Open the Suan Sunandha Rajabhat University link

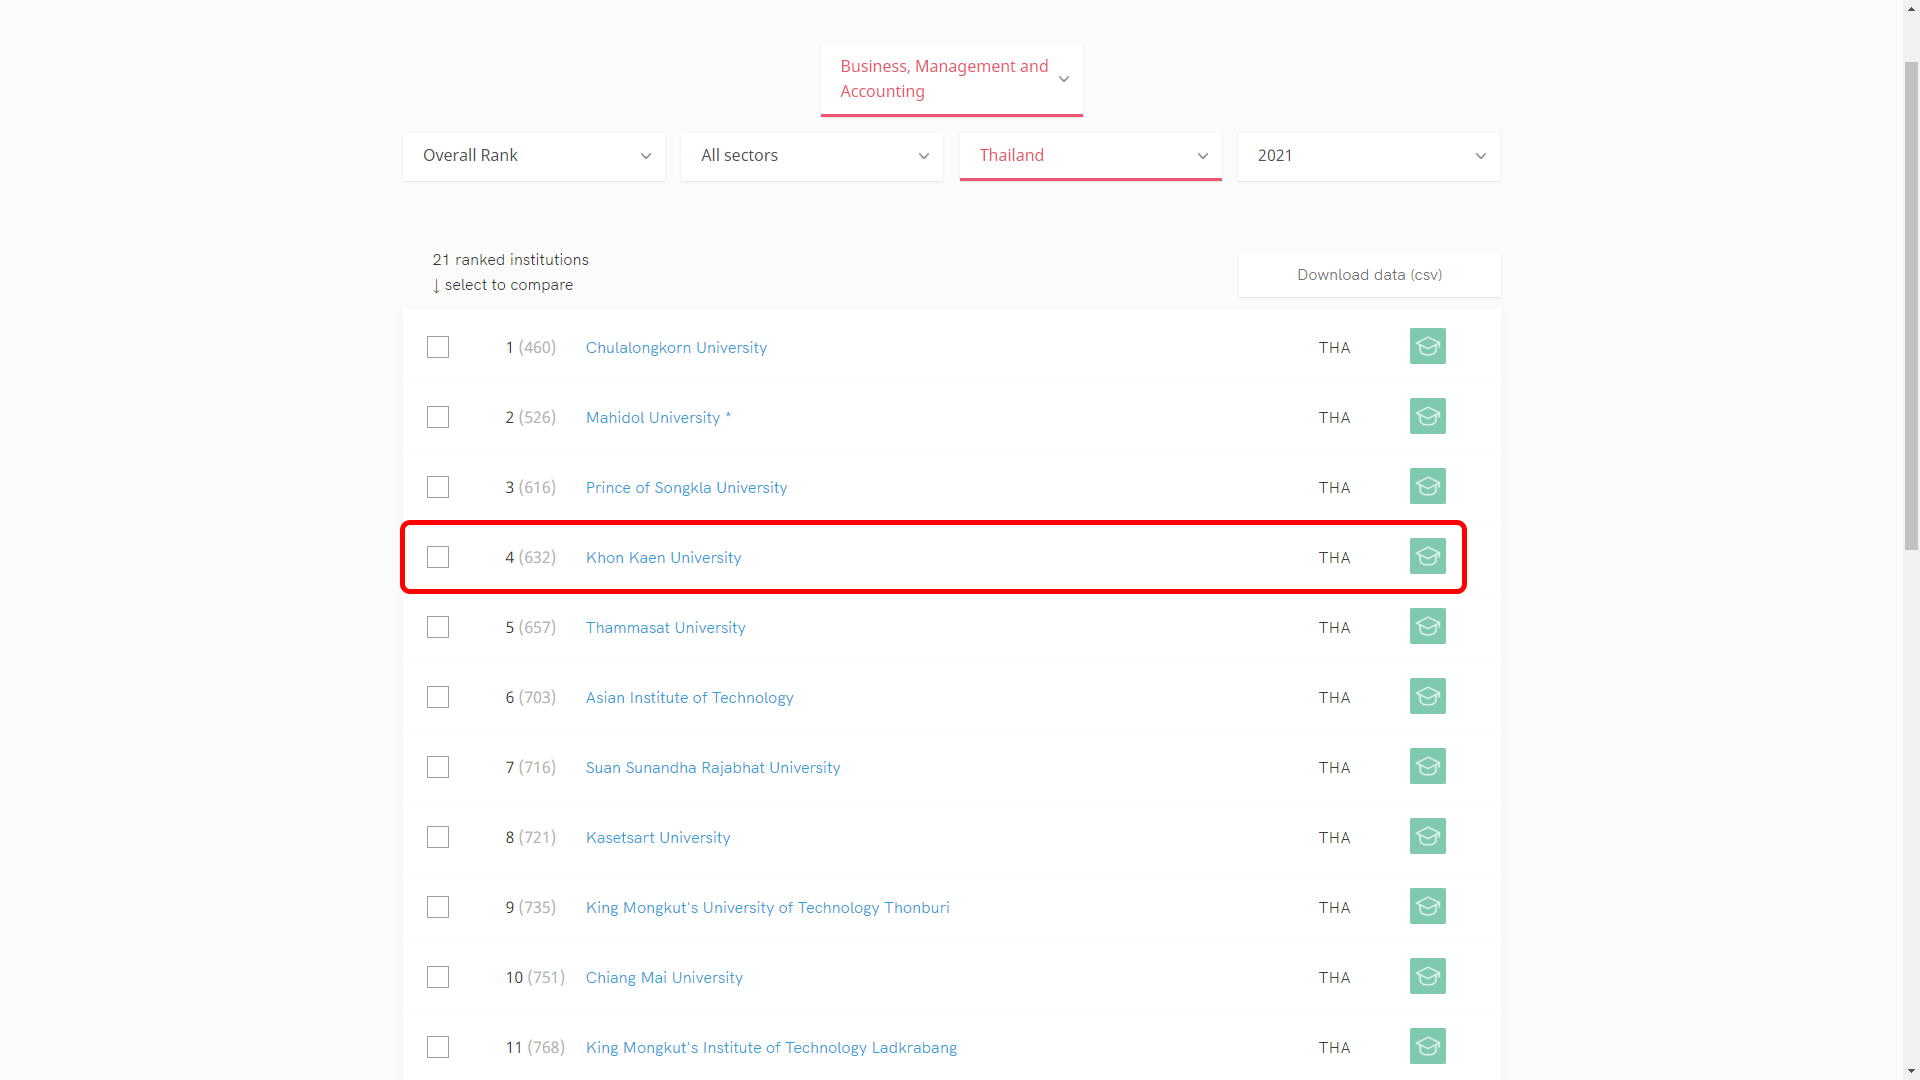coord(713,767)
